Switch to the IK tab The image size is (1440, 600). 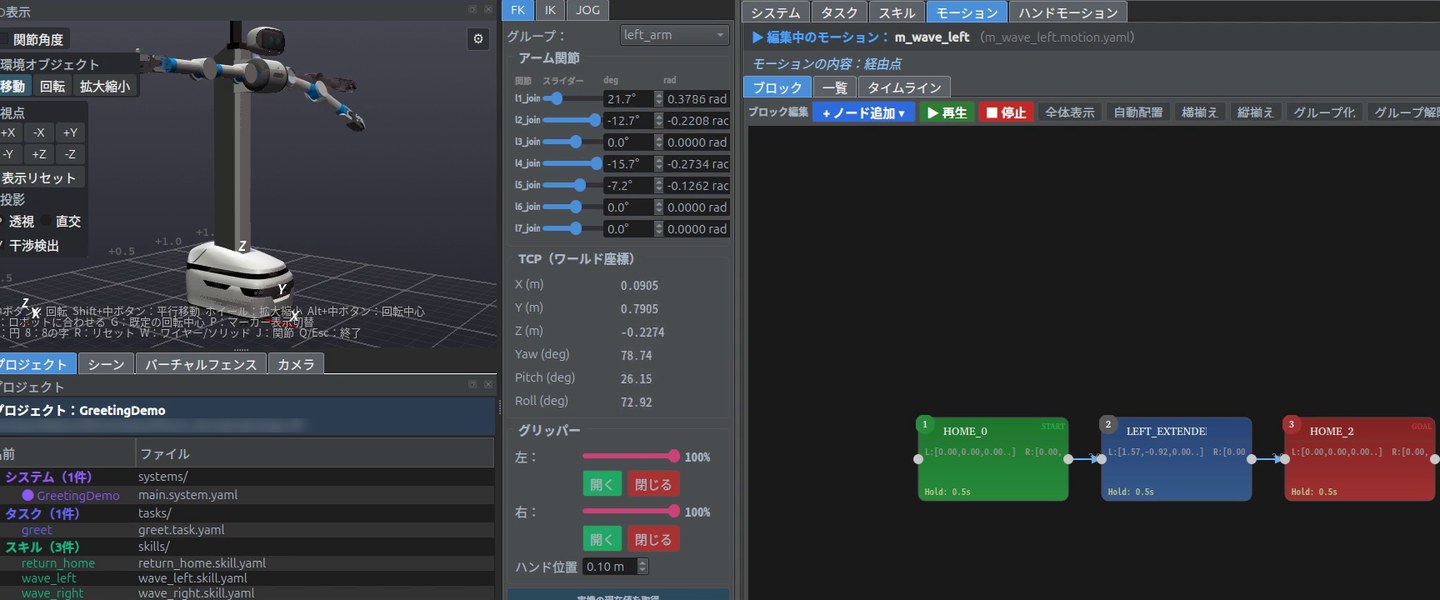tap(550, 10)
